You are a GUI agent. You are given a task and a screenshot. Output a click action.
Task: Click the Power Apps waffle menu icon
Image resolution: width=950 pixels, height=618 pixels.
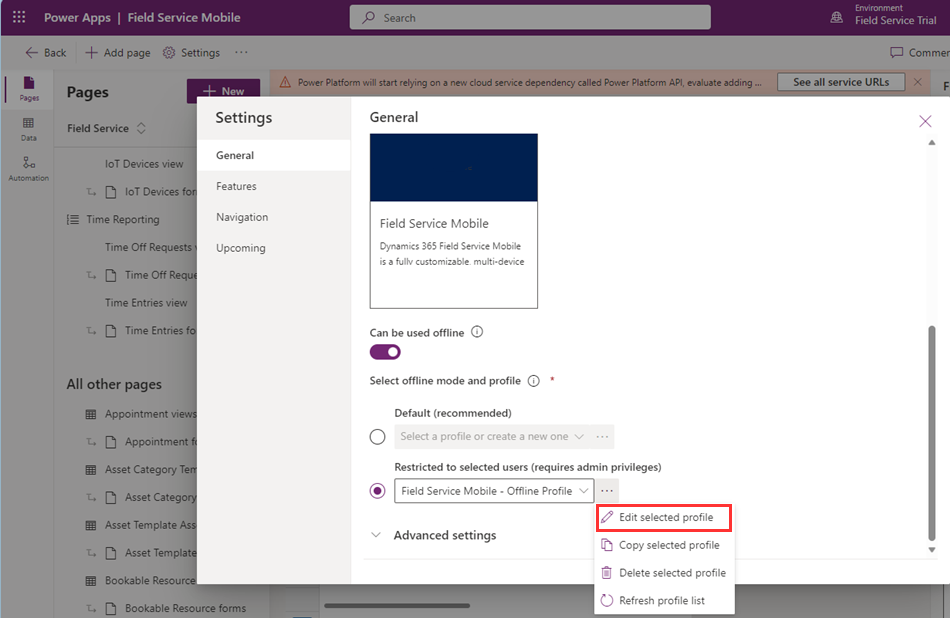click(17, 17)
